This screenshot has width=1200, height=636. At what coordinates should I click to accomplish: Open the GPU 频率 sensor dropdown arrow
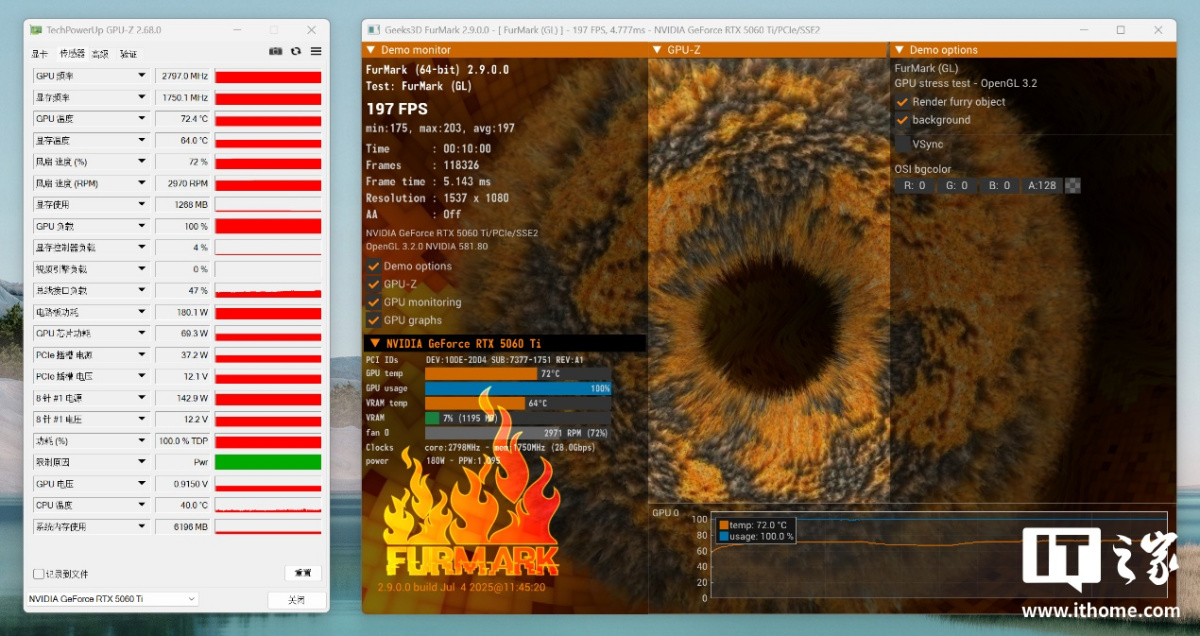[141, 76]
